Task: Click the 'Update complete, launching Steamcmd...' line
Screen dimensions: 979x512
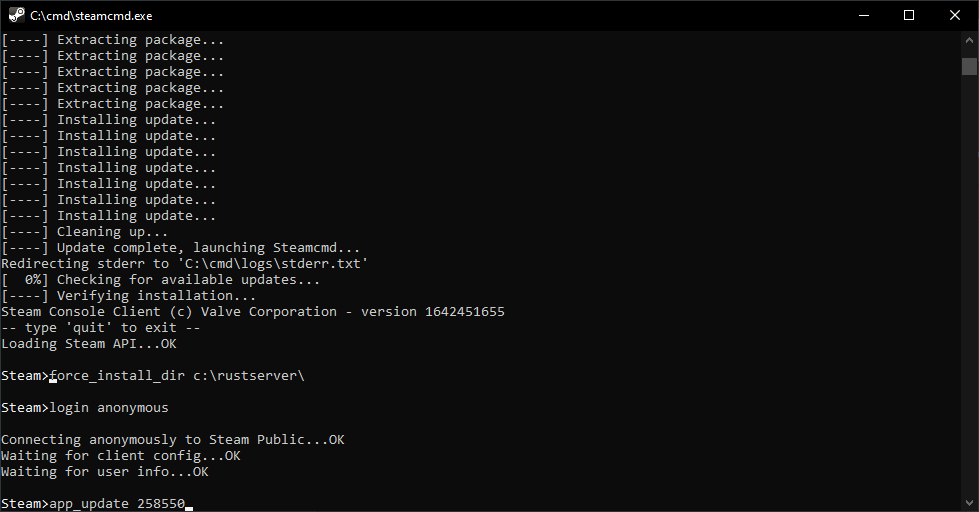Action: [208, 248]
